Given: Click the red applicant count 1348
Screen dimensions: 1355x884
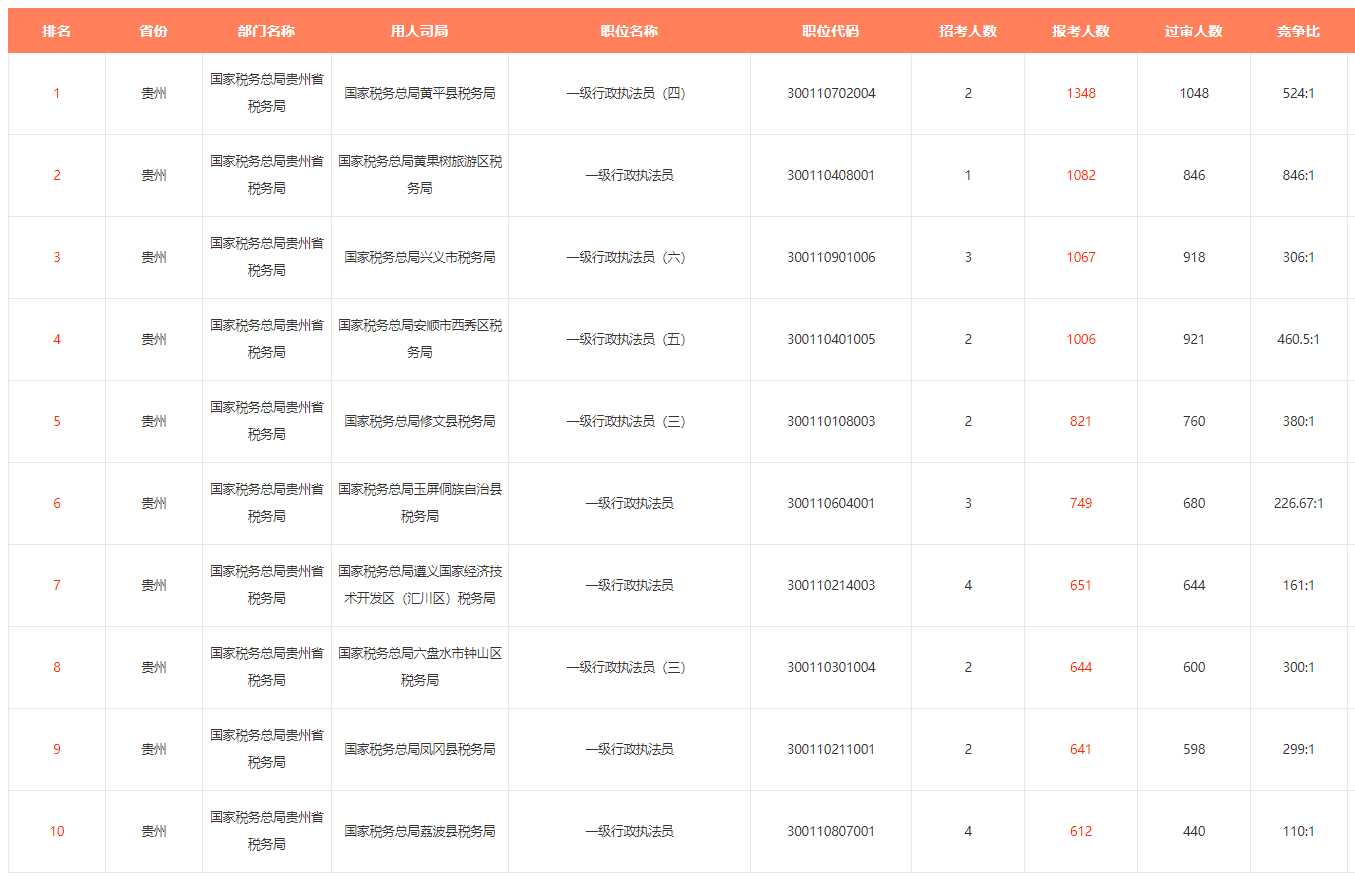Looking at the screenshot, I should click(1080, 93).
